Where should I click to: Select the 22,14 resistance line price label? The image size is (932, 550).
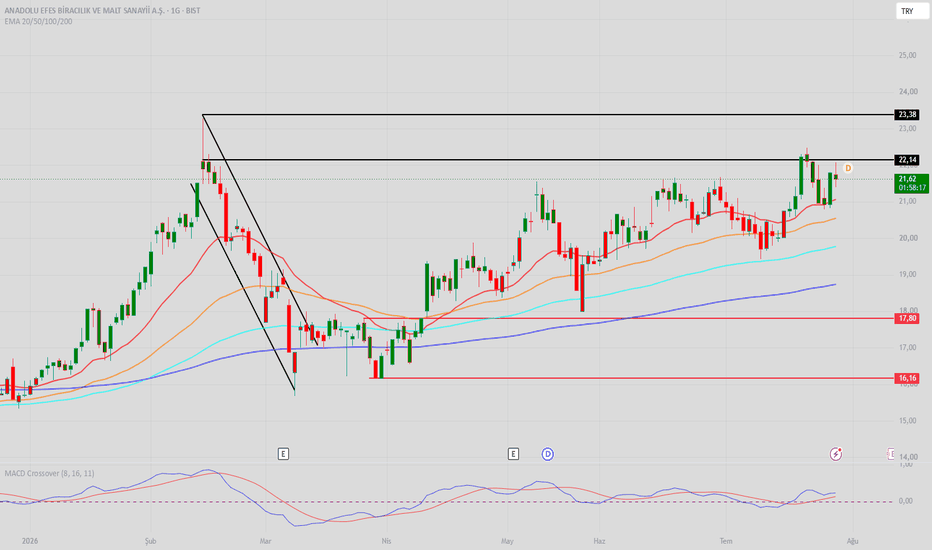point(907,159)
